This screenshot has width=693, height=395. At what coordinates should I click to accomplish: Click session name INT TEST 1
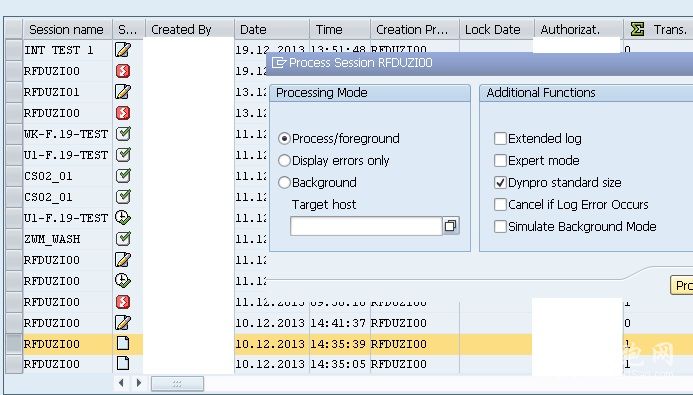click(59, 50)
